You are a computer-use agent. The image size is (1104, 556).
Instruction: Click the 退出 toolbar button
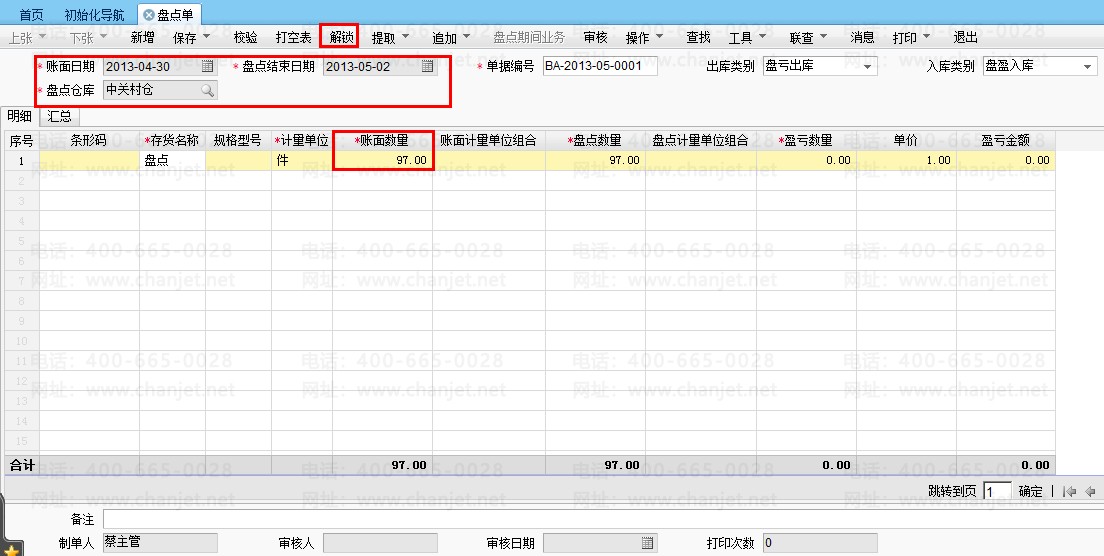(965, 37)
